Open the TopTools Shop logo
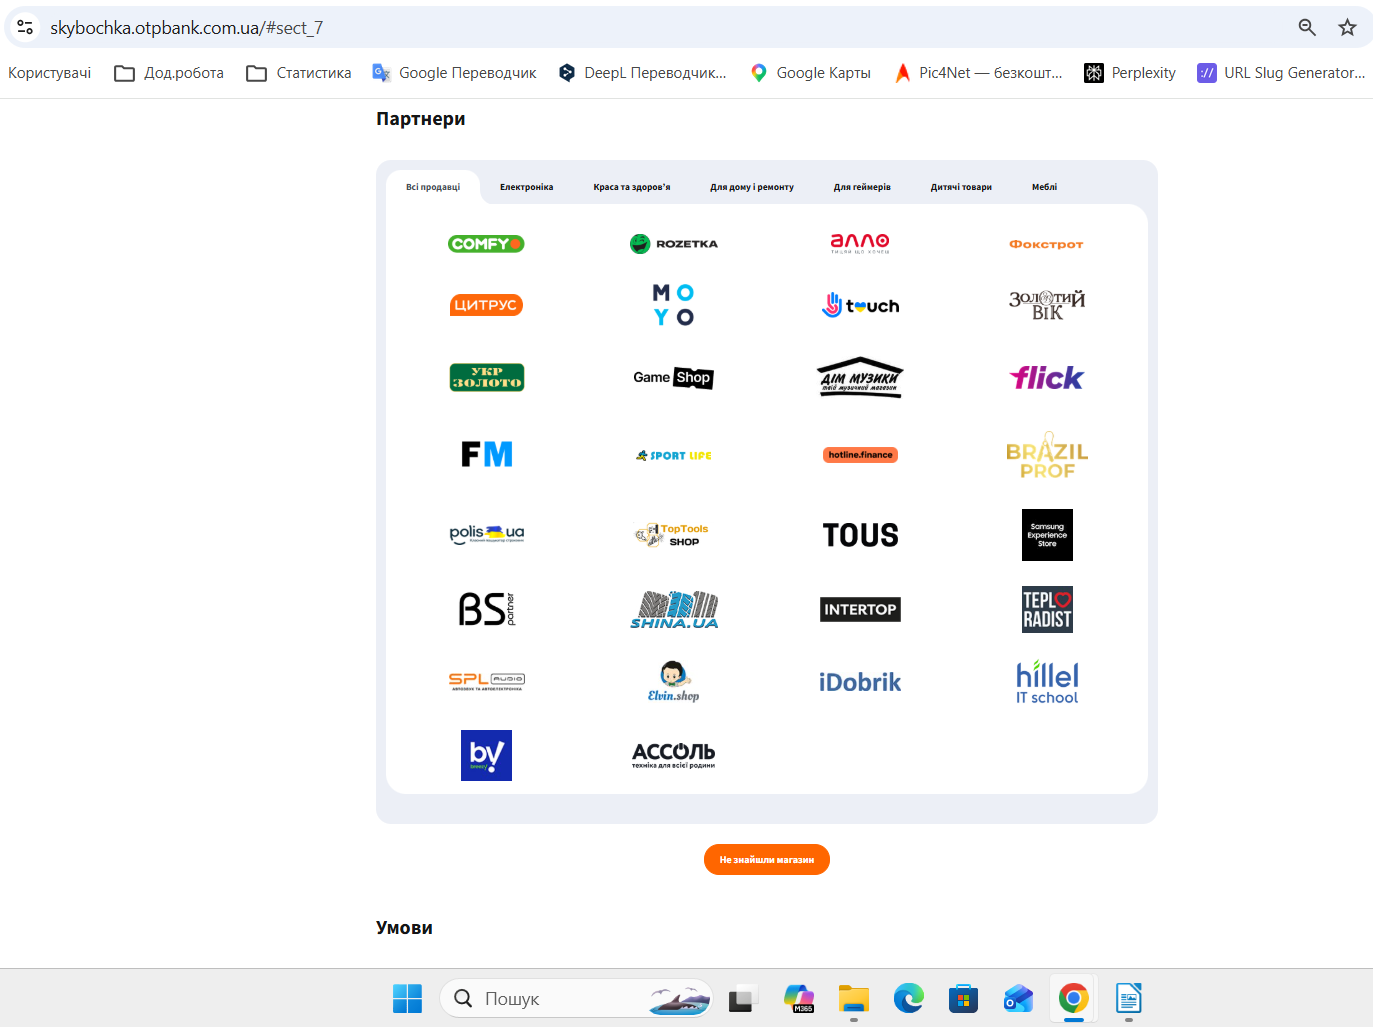The width and height of the screenshot is (1373, 1027). pyautogui.click(x=672, y=535)
